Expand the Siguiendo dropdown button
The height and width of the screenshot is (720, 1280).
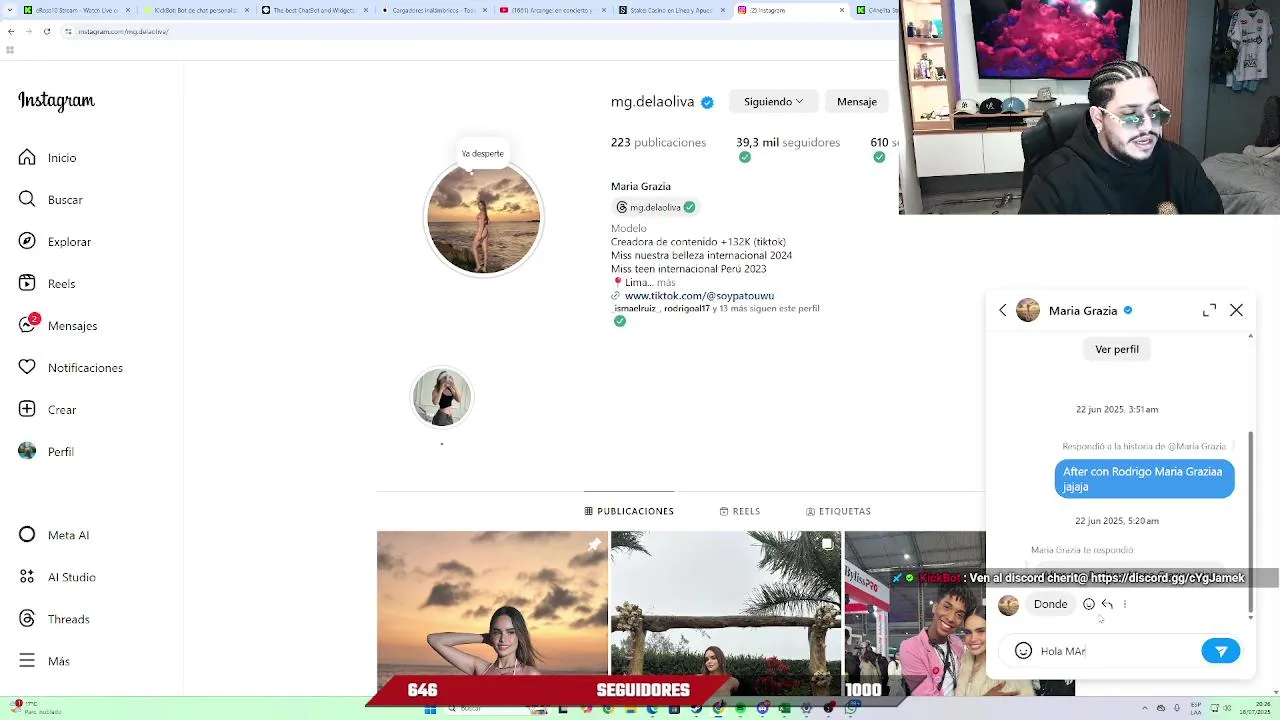773,102
